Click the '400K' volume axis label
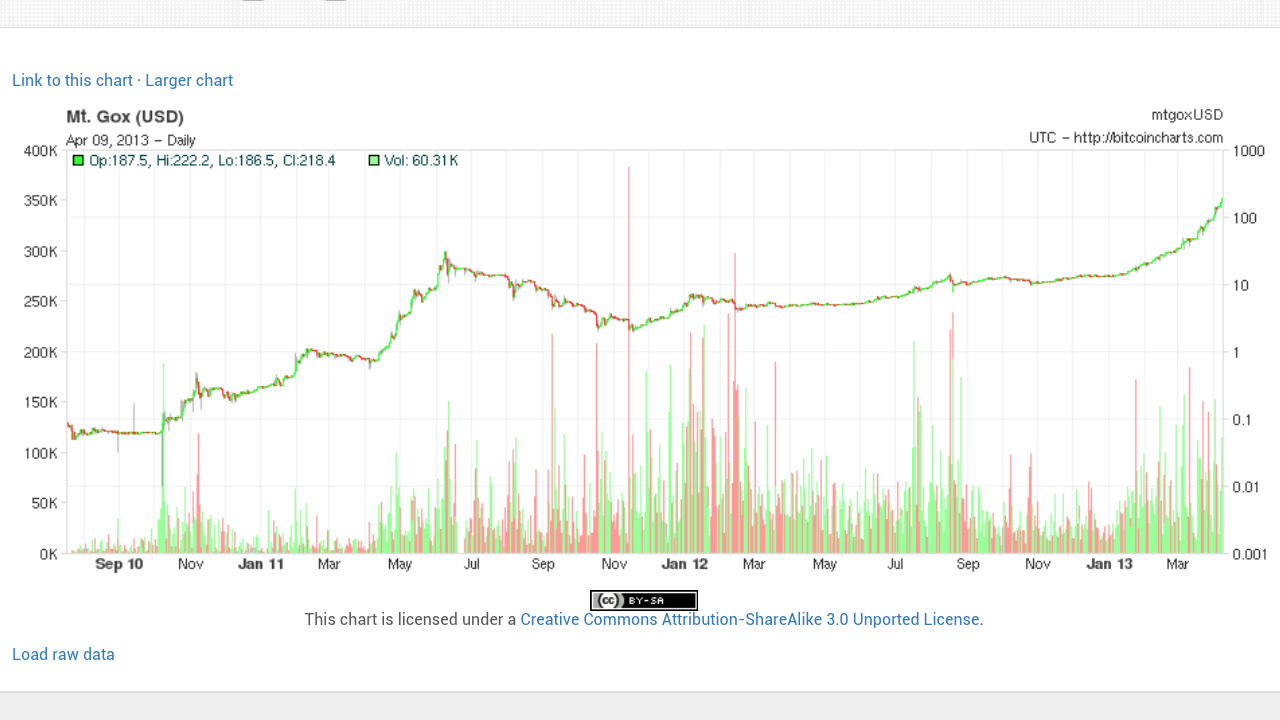 (41, 151)
